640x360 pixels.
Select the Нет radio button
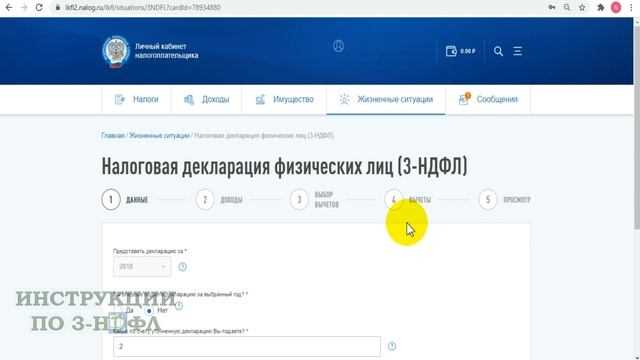click(x=149, y=311)
